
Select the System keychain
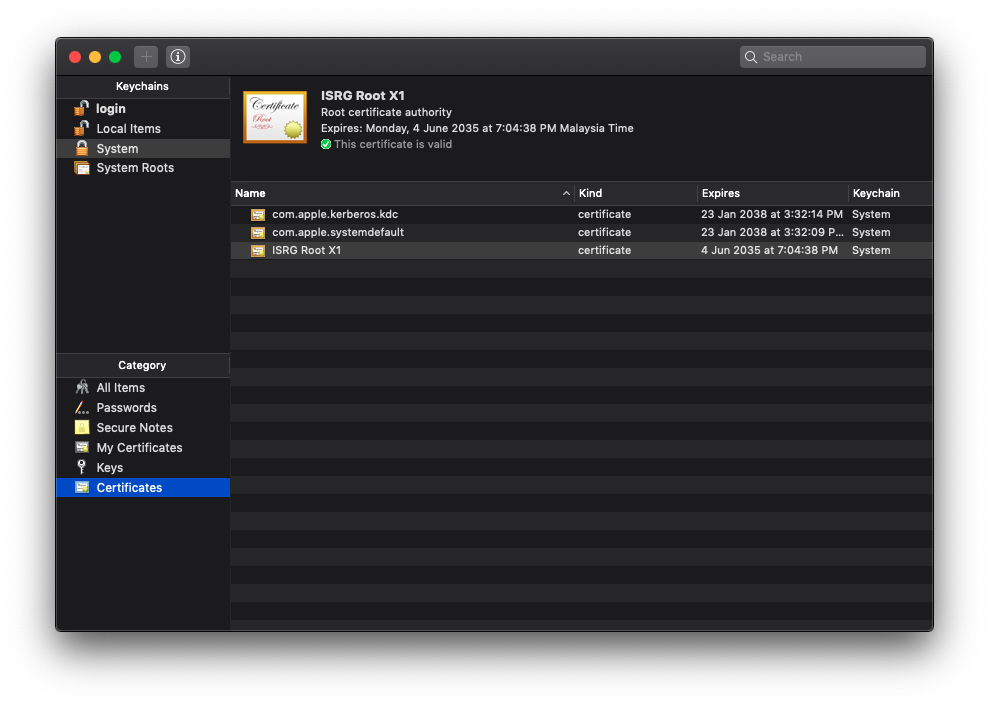[x=117, y=149]
